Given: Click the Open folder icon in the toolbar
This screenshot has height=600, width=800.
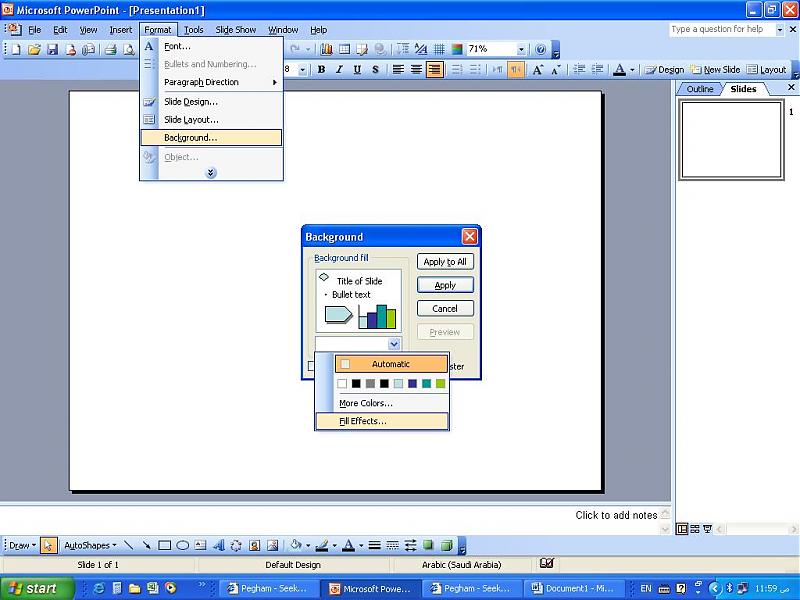Looking at the screenshot, I should click(34, 49).
